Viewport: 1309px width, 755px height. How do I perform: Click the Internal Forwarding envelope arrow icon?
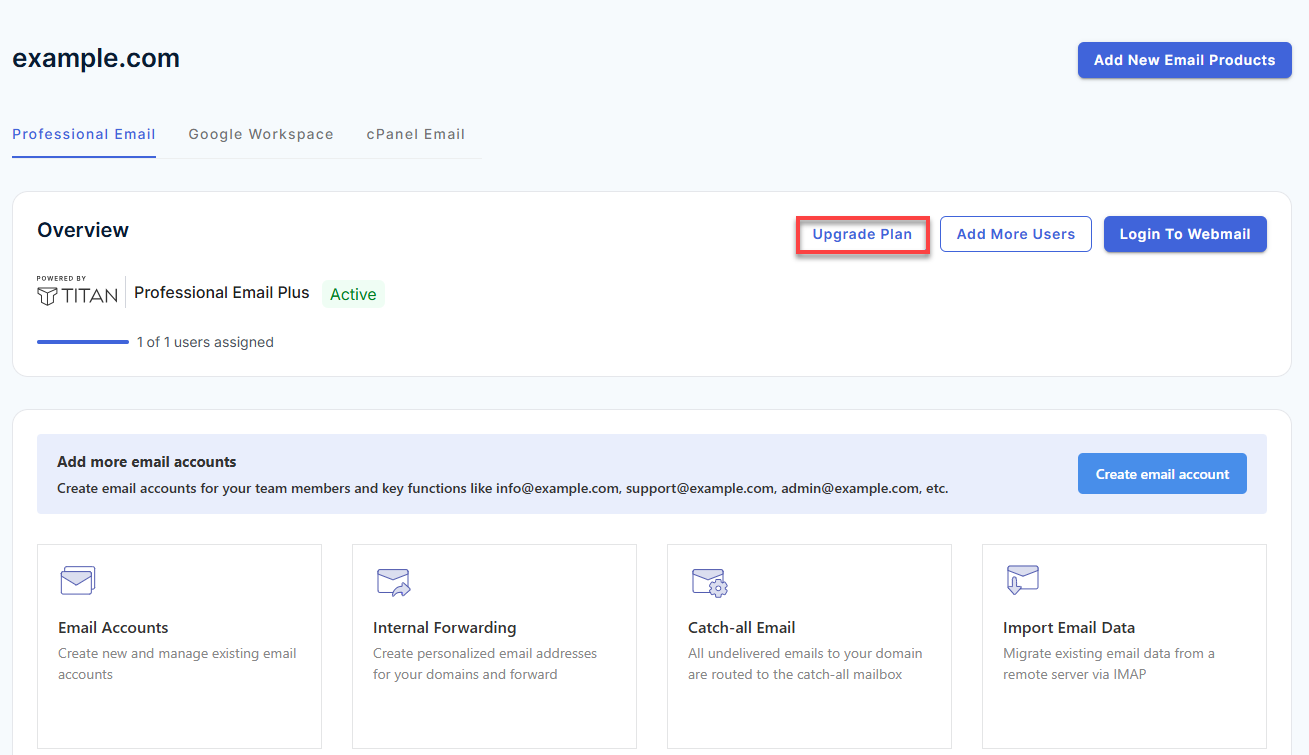[394, 582]
